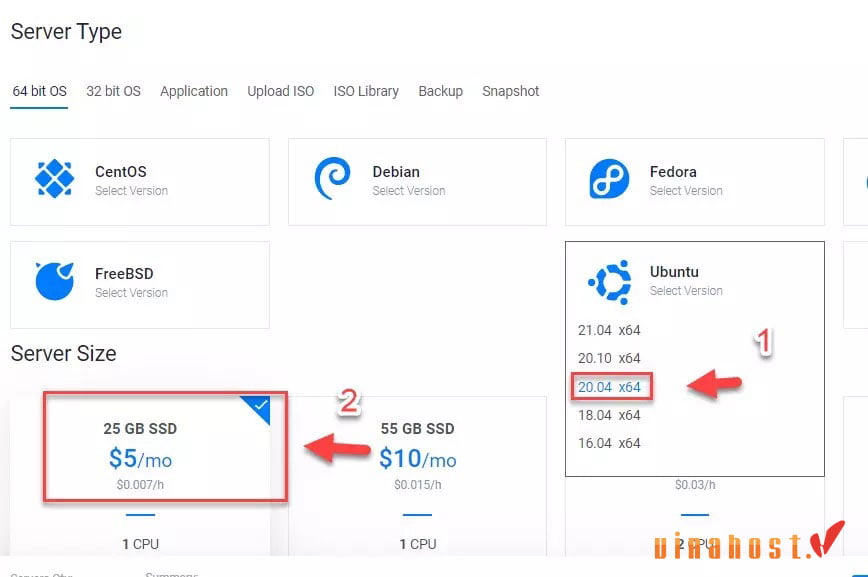The image size is (868, 577).
Task: Choose Ubuntu 18.04 x64 version
Action: tap(609, 415)
